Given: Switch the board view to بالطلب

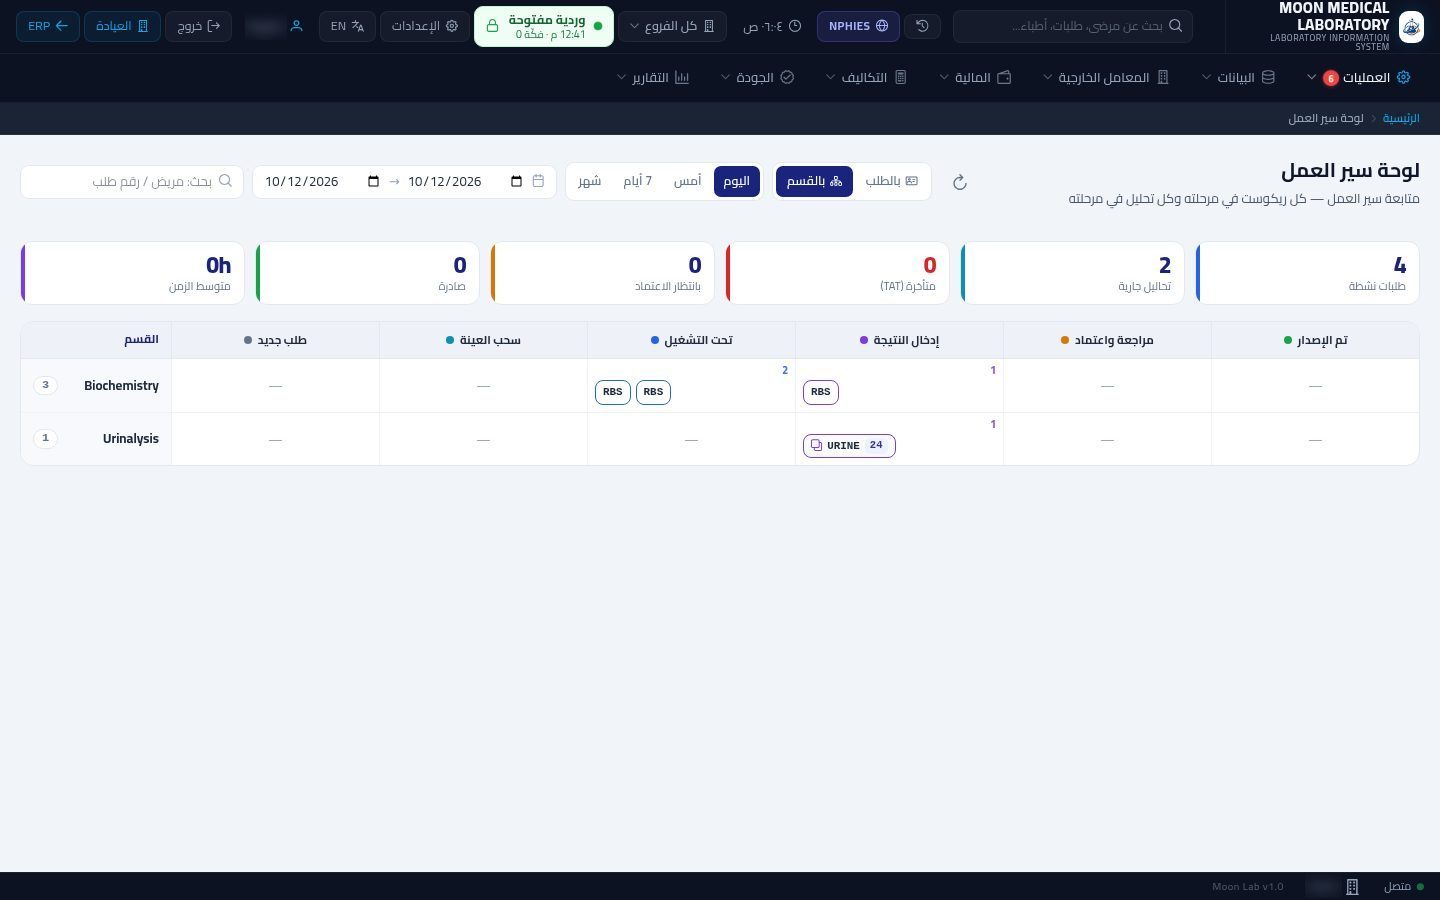Looking at the screenshot, I should pyautogui.click(x=891, y=181).
